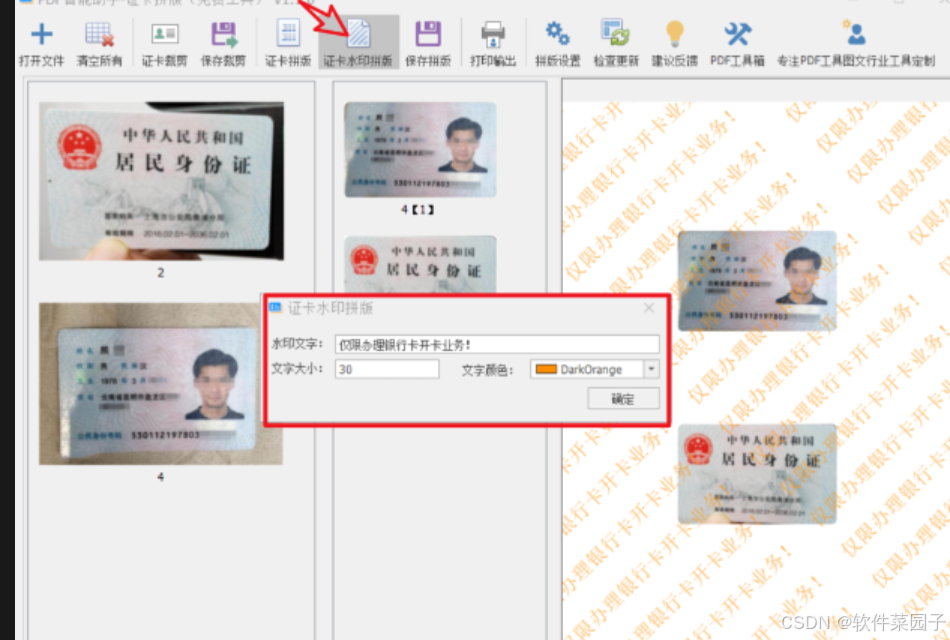Viewport: 950px width, 640px height.
Task: Save layout using 保存拼版
Action: coord(428,44)
